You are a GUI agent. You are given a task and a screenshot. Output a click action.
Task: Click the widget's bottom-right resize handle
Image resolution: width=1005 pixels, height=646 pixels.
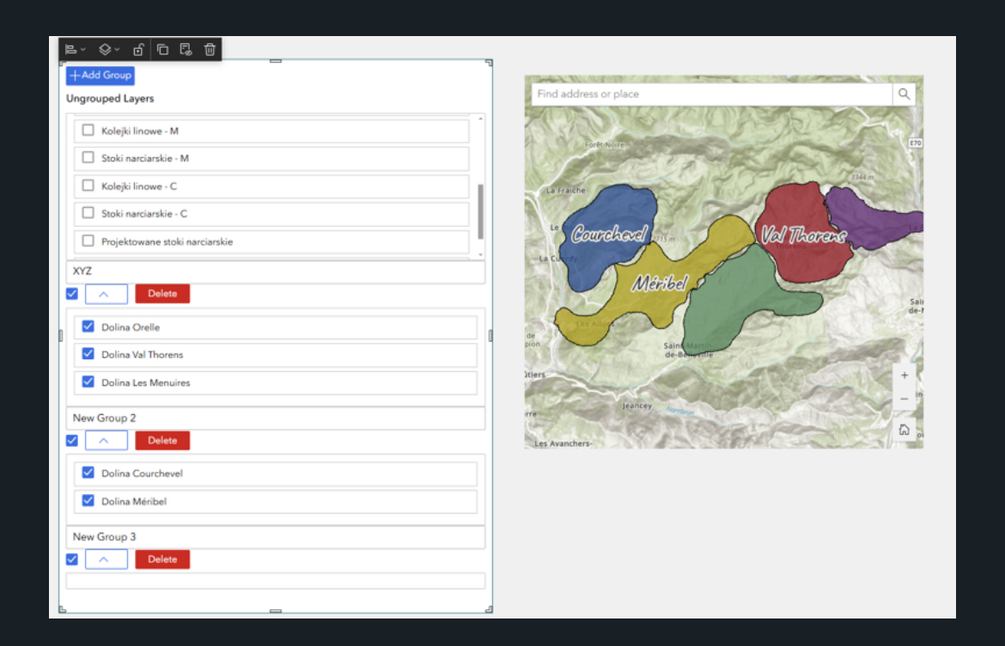489,609
